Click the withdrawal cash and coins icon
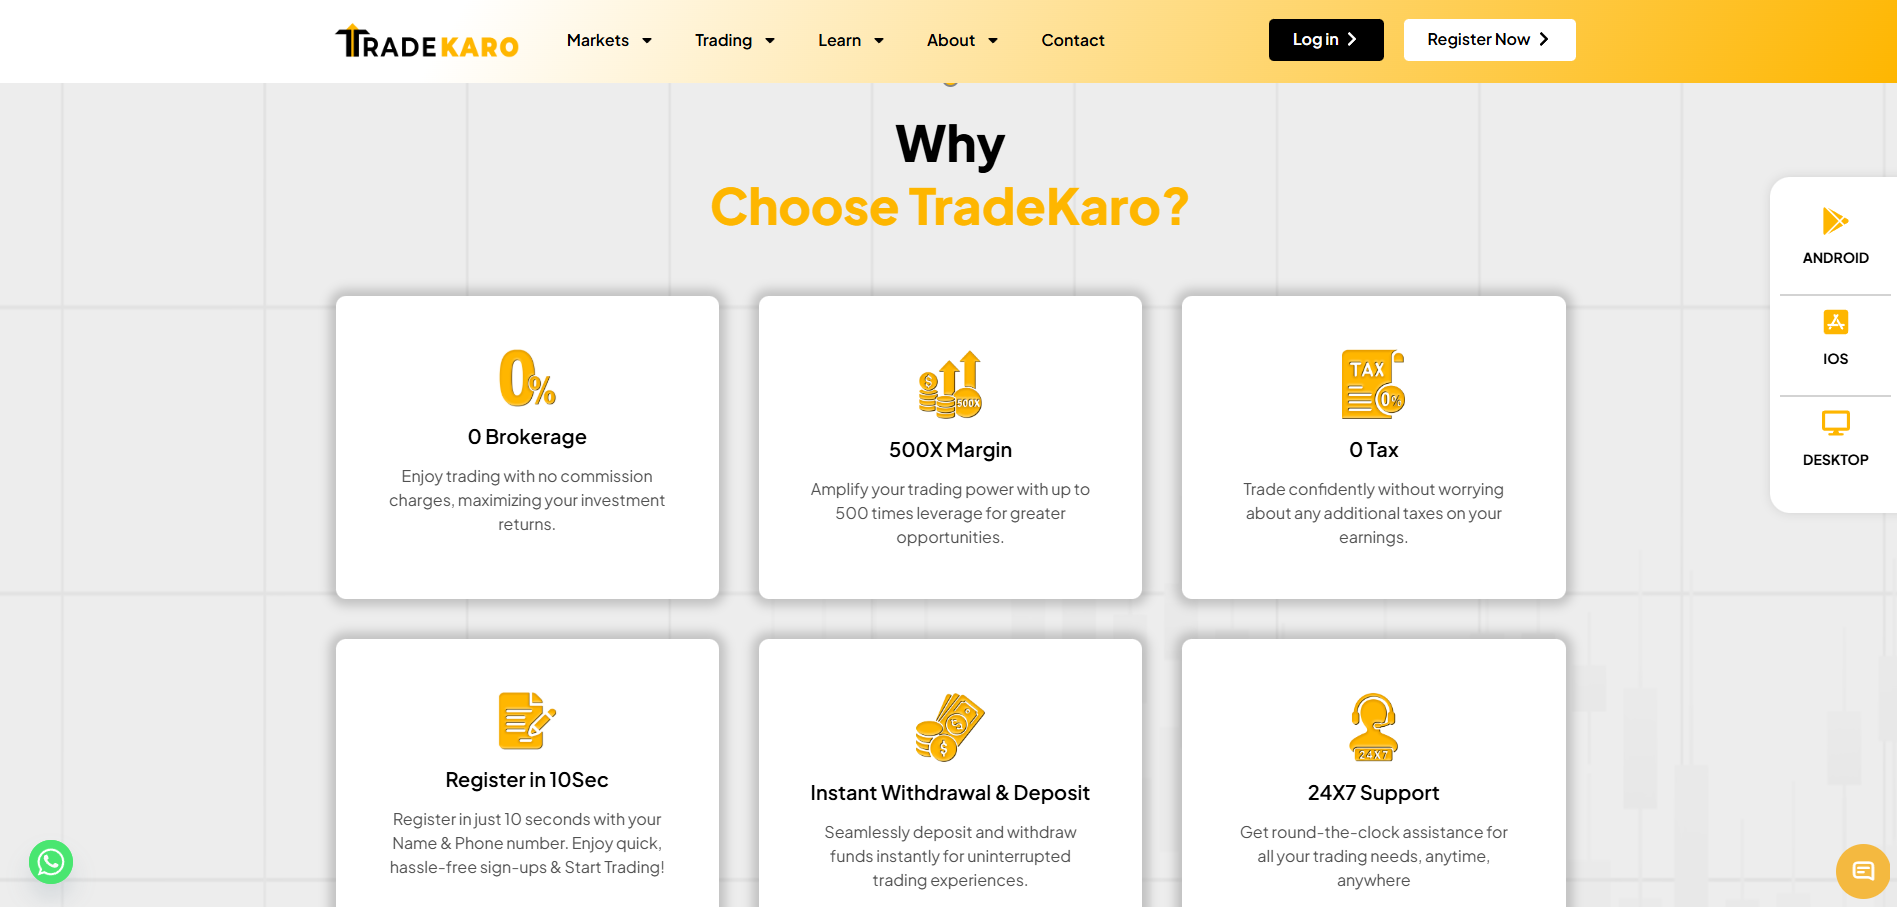1897x907 pixels. 950,727
